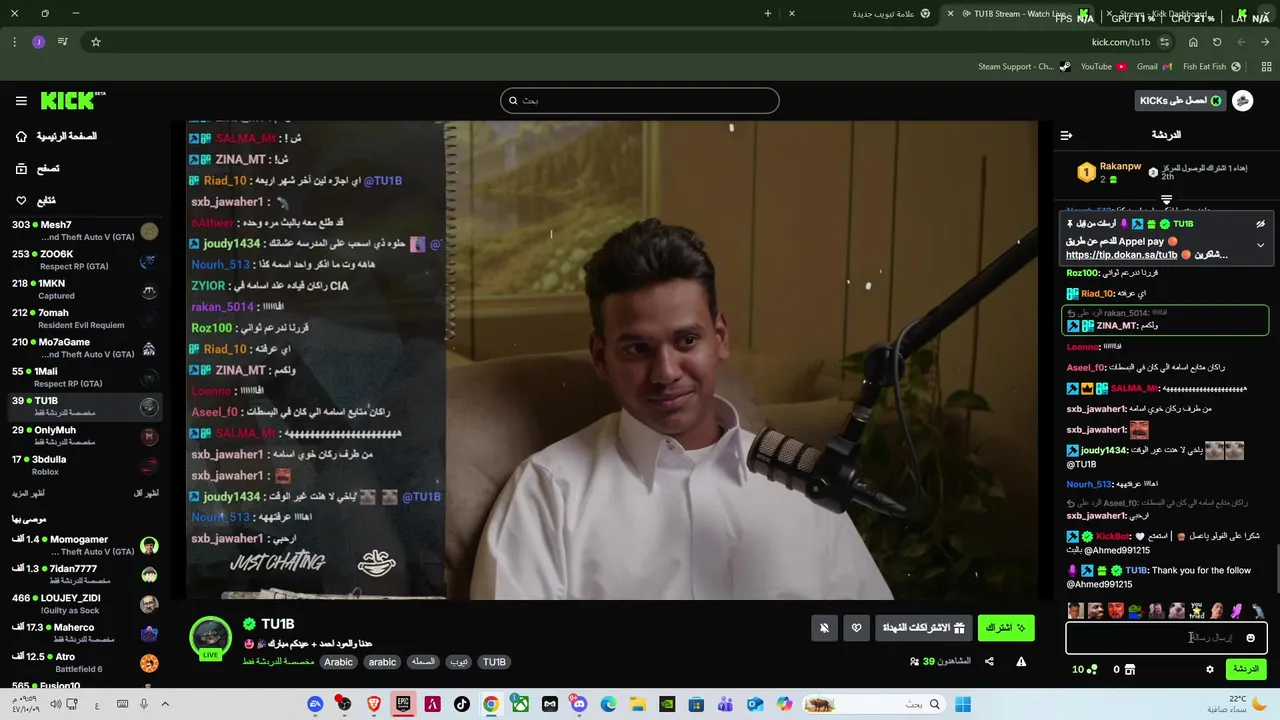Expand the Rakanpw gifter leaderboard arrow

tap(1166, 200)
